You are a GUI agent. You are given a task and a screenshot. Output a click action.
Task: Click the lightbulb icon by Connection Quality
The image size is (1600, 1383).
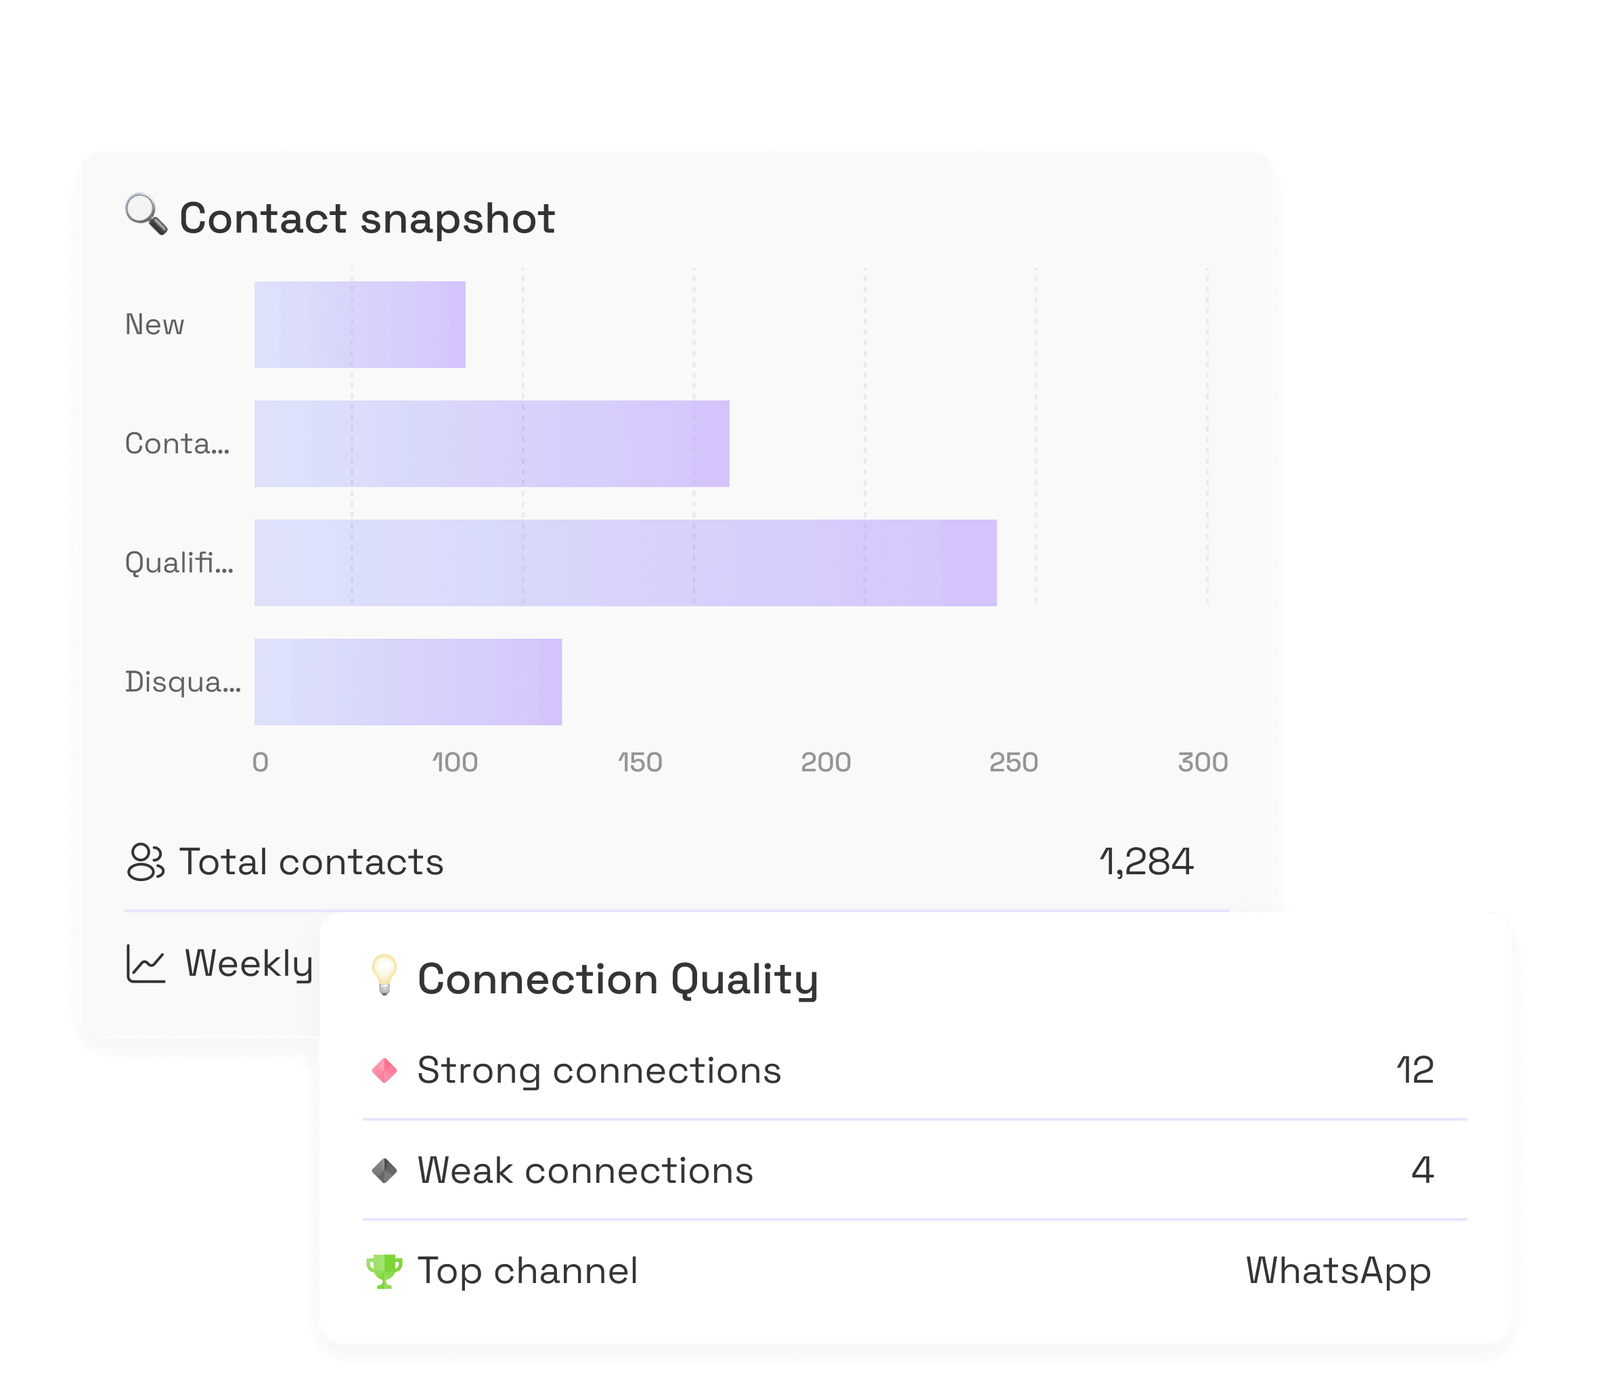tap(384, 976)
